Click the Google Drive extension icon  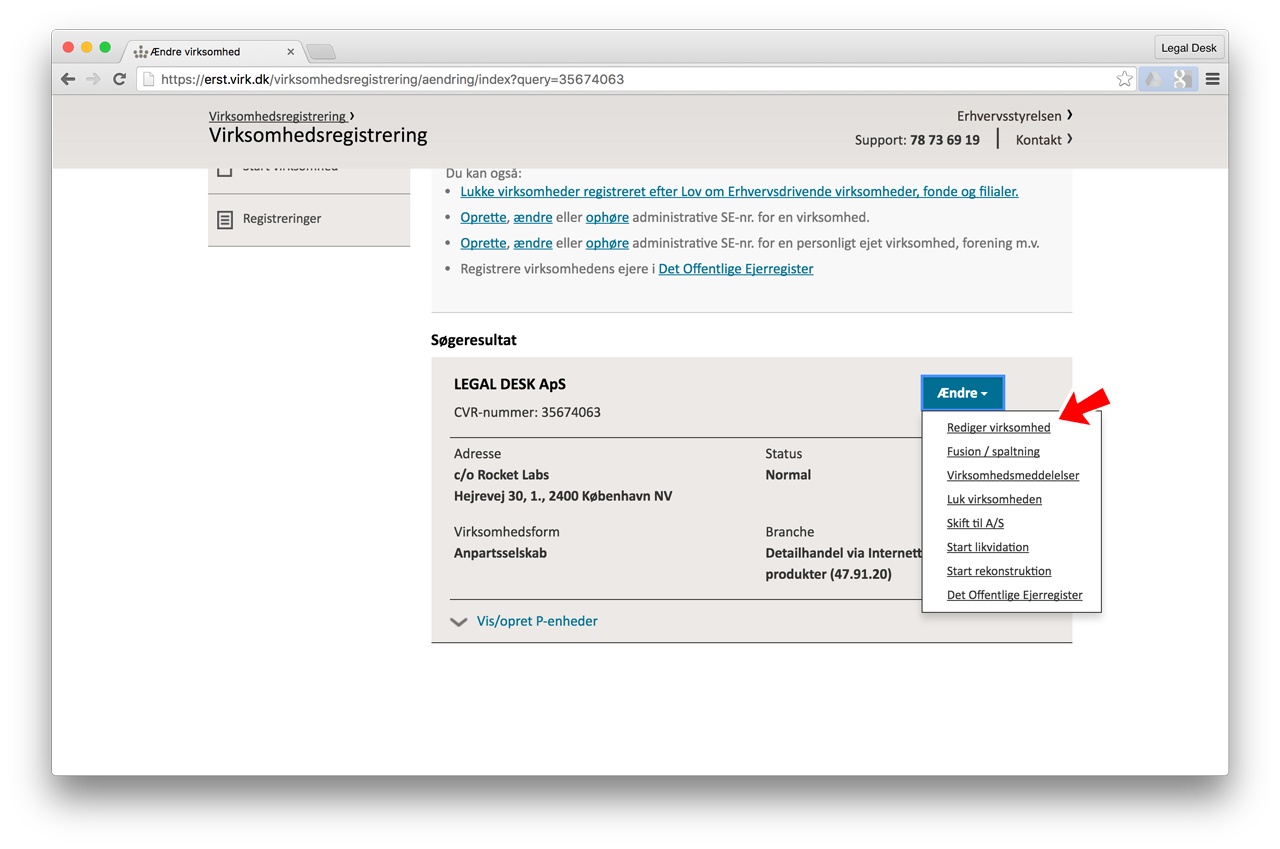[x=1154, y=79]
